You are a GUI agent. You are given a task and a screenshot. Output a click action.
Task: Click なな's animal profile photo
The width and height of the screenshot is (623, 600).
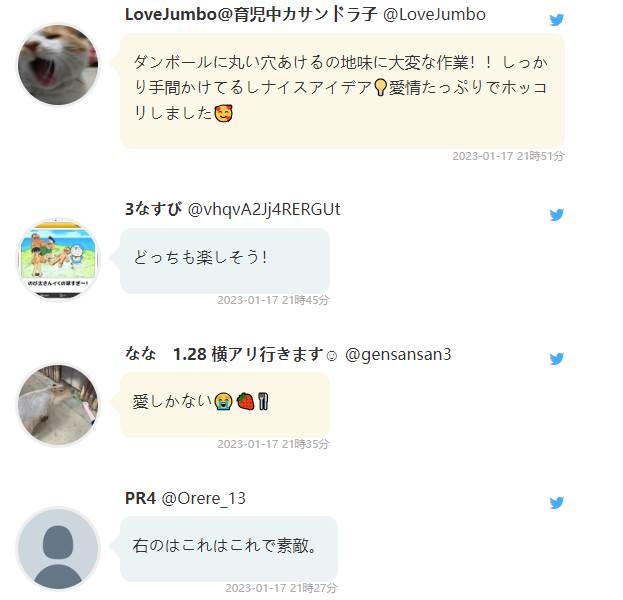point(58,404)
